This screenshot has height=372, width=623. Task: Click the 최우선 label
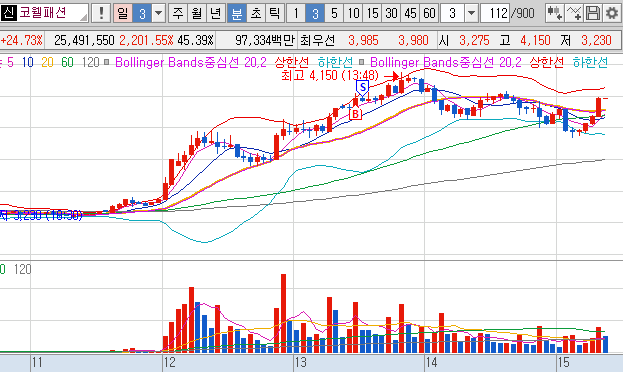[317, 40]
